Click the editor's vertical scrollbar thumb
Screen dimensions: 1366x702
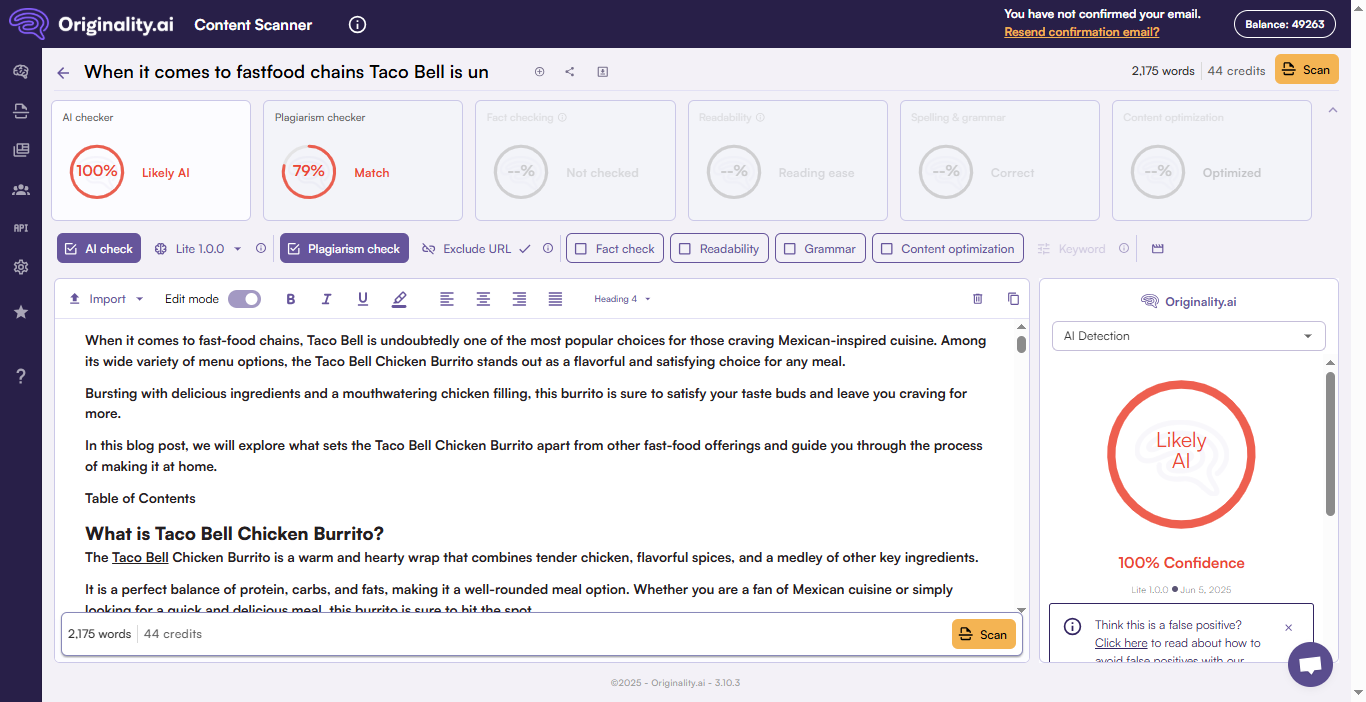pos(1021,343)
